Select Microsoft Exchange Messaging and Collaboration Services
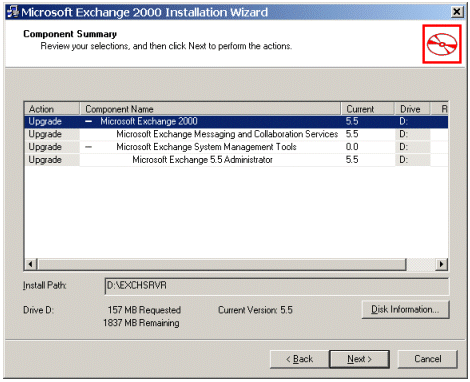Viewport: 470px width, 382px height. [227, 134]
